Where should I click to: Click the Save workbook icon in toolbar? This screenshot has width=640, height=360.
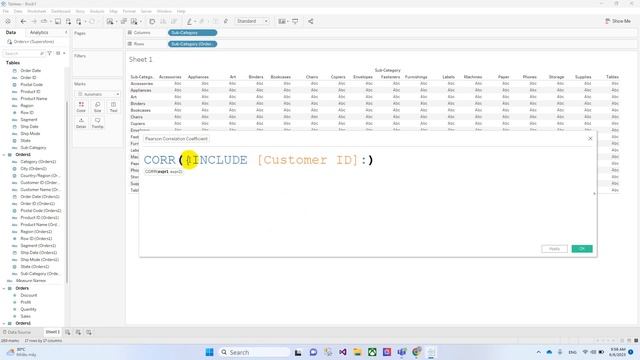click(x=58, y=21)
